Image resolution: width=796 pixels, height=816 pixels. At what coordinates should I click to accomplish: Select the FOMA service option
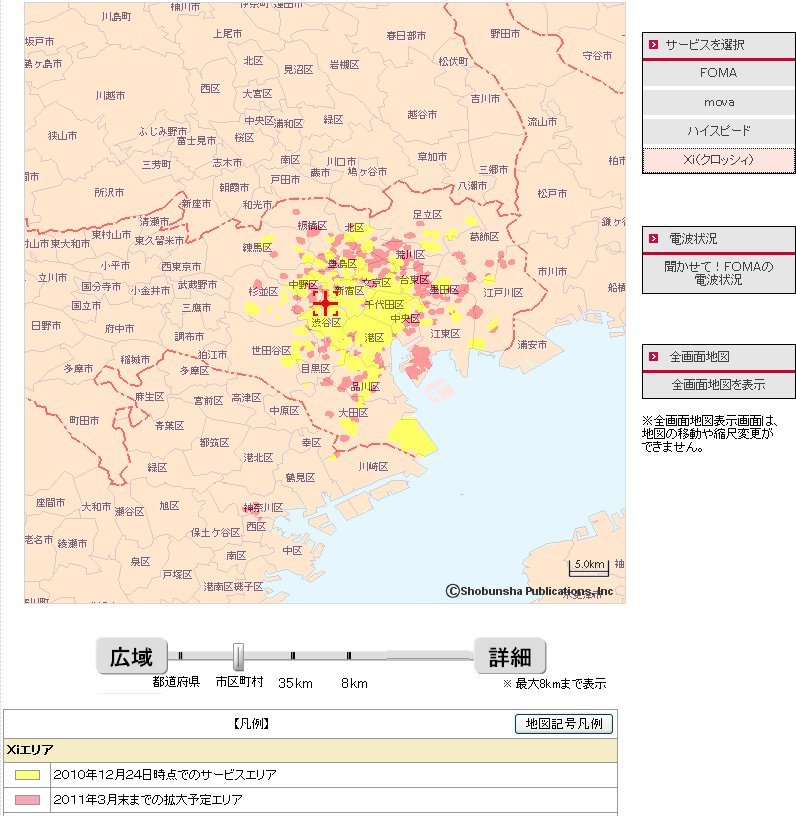[718, 73]
